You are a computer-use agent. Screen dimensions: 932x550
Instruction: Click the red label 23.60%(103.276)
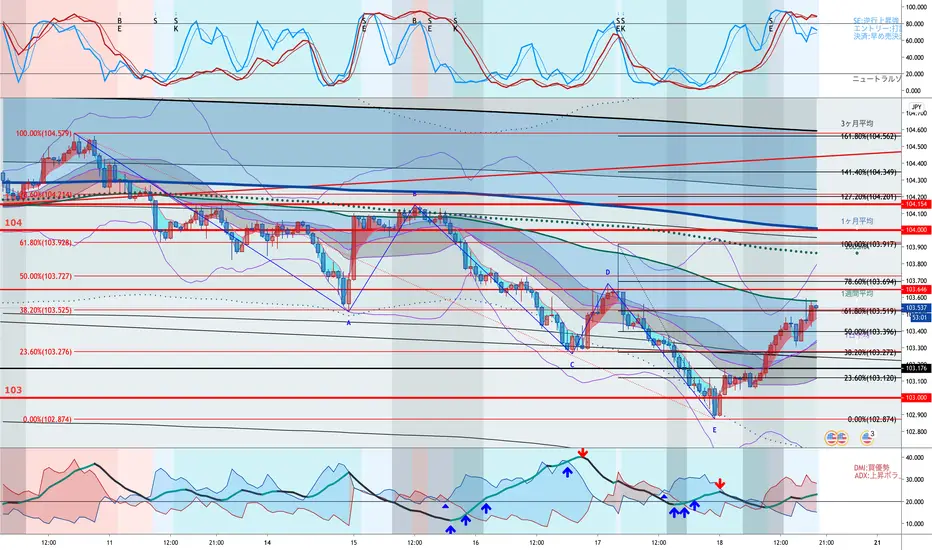click(x=46, y=352)
